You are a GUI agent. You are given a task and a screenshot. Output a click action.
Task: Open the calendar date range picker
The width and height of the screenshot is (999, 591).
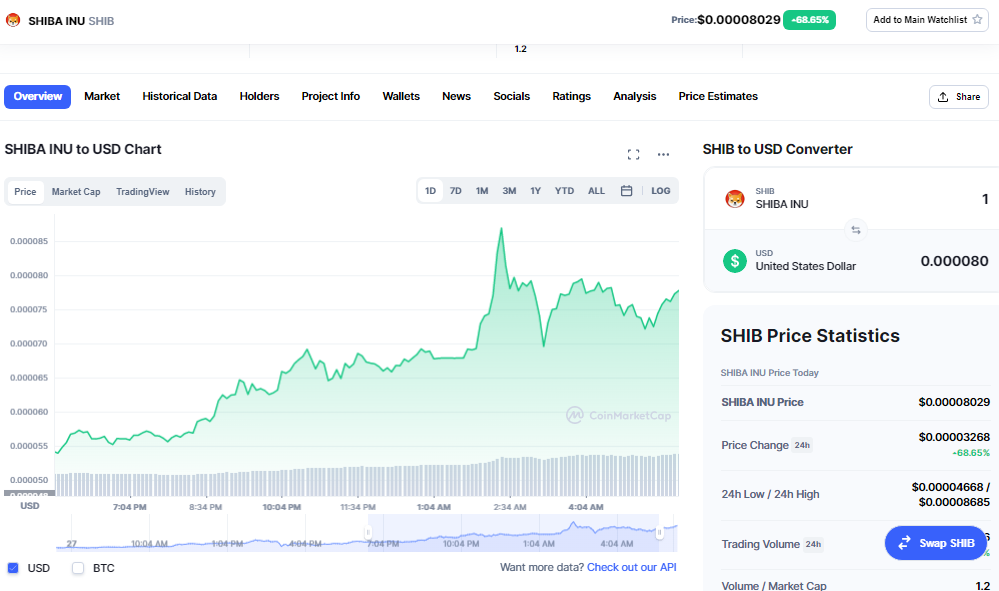626,190
